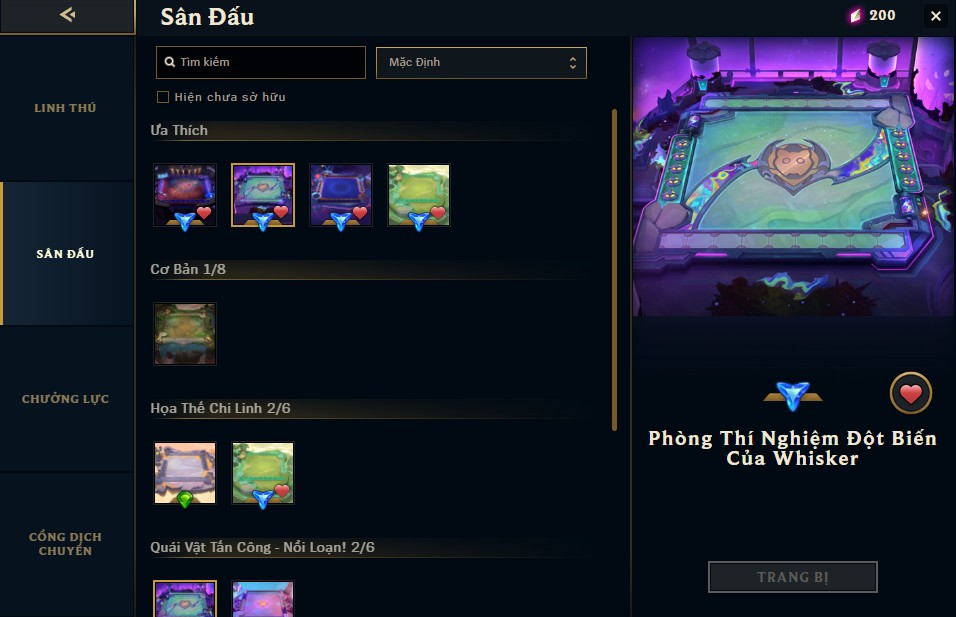956x617 pixels.
Task: Click the blue star-shard tier icon under preview
Action: 793,396
